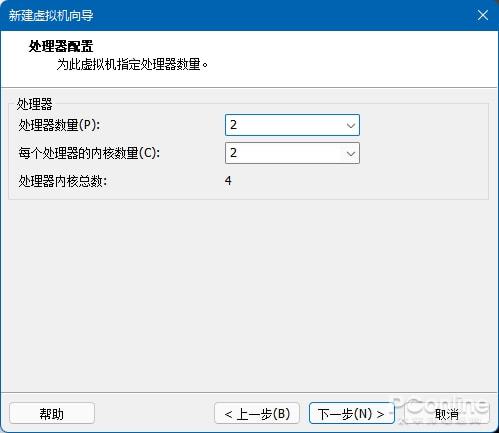Expand the 每个处理器的内核数量(C) dropdown arrow
The image size is (499, 433).
pos(350,154)
